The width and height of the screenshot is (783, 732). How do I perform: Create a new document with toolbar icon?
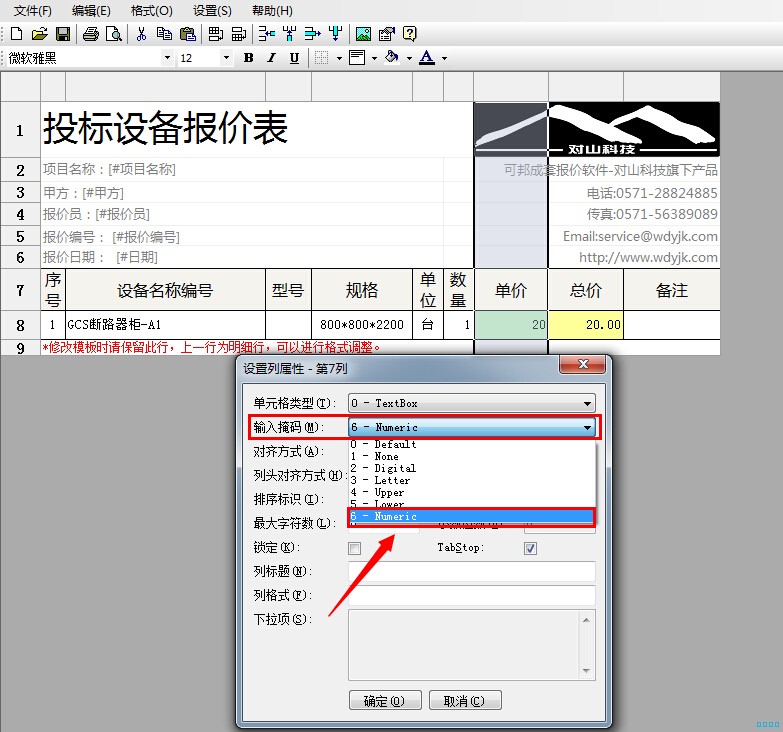[16, 34]
